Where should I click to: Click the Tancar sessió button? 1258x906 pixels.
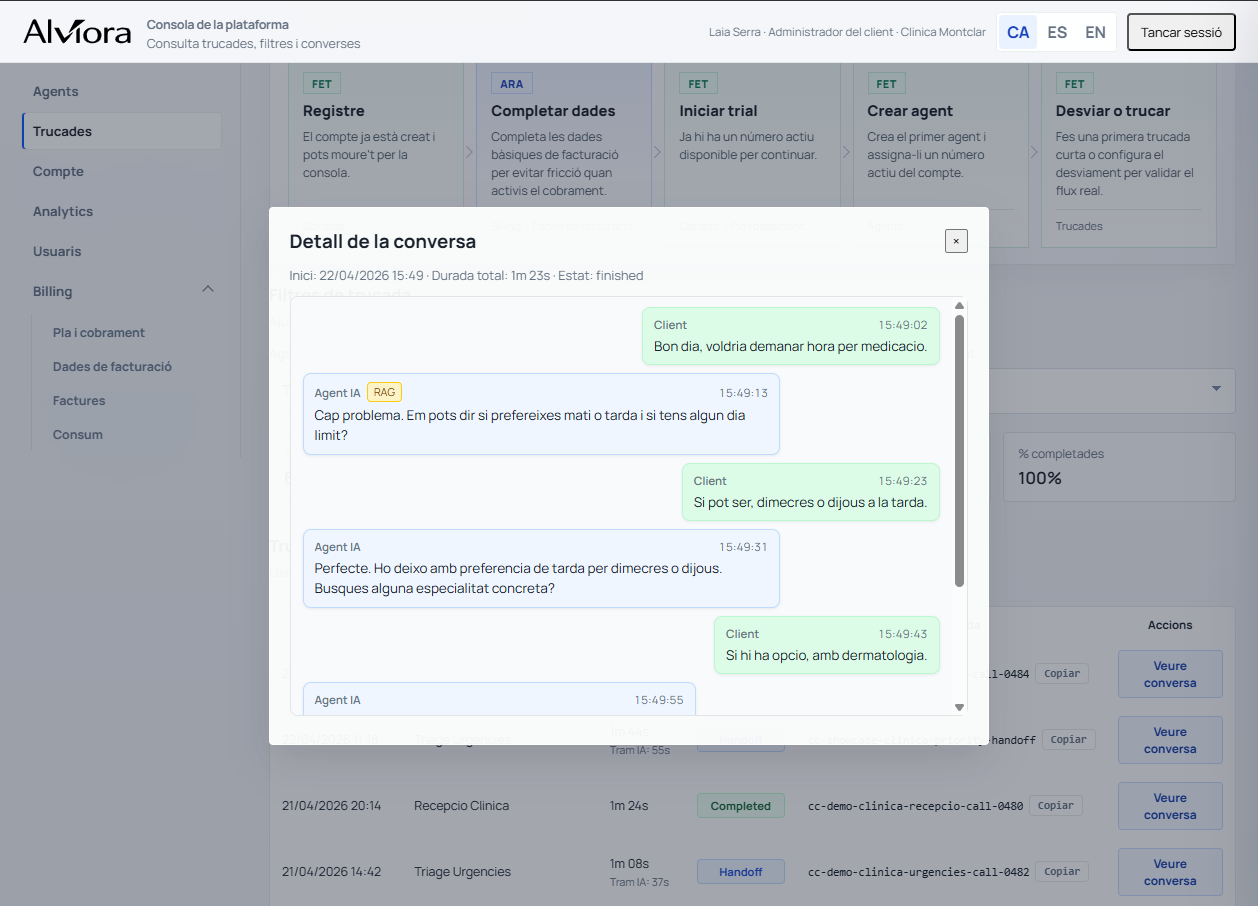pyautogui.click(x=1181, y=32)
